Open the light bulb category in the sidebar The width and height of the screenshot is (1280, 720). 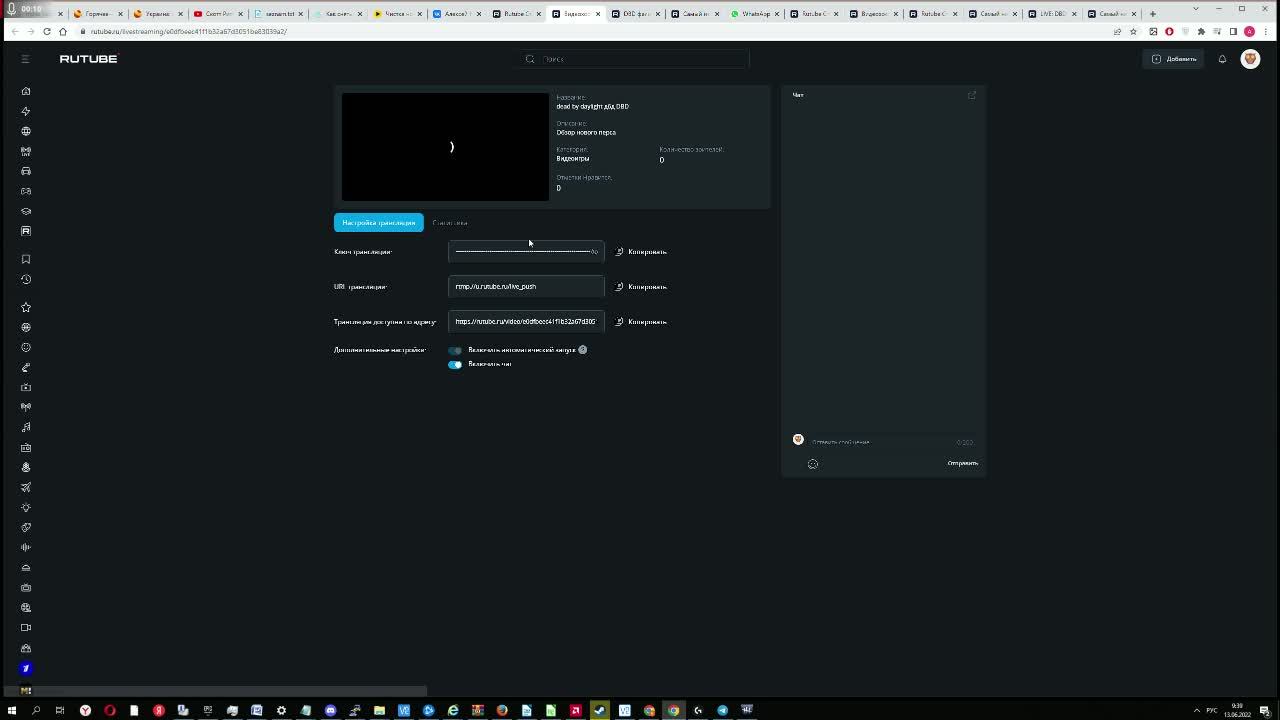tap(26, 507)
